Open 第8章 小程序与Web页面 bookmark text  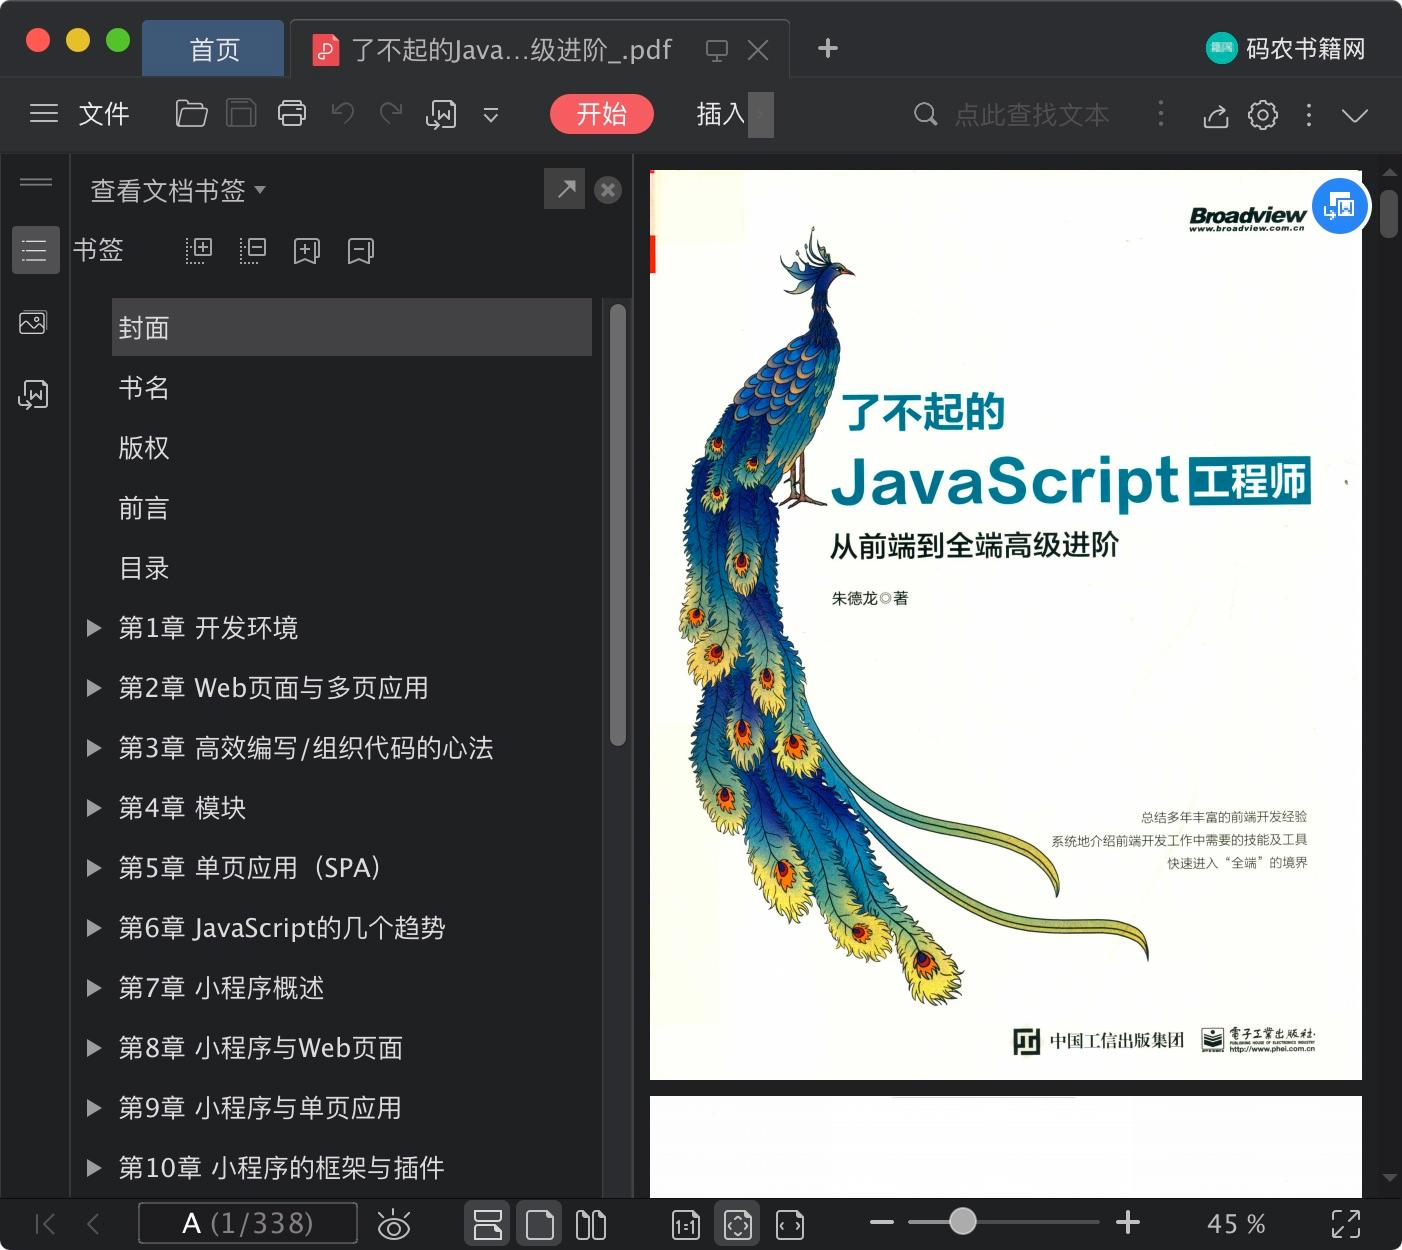tap(260, 1048)
